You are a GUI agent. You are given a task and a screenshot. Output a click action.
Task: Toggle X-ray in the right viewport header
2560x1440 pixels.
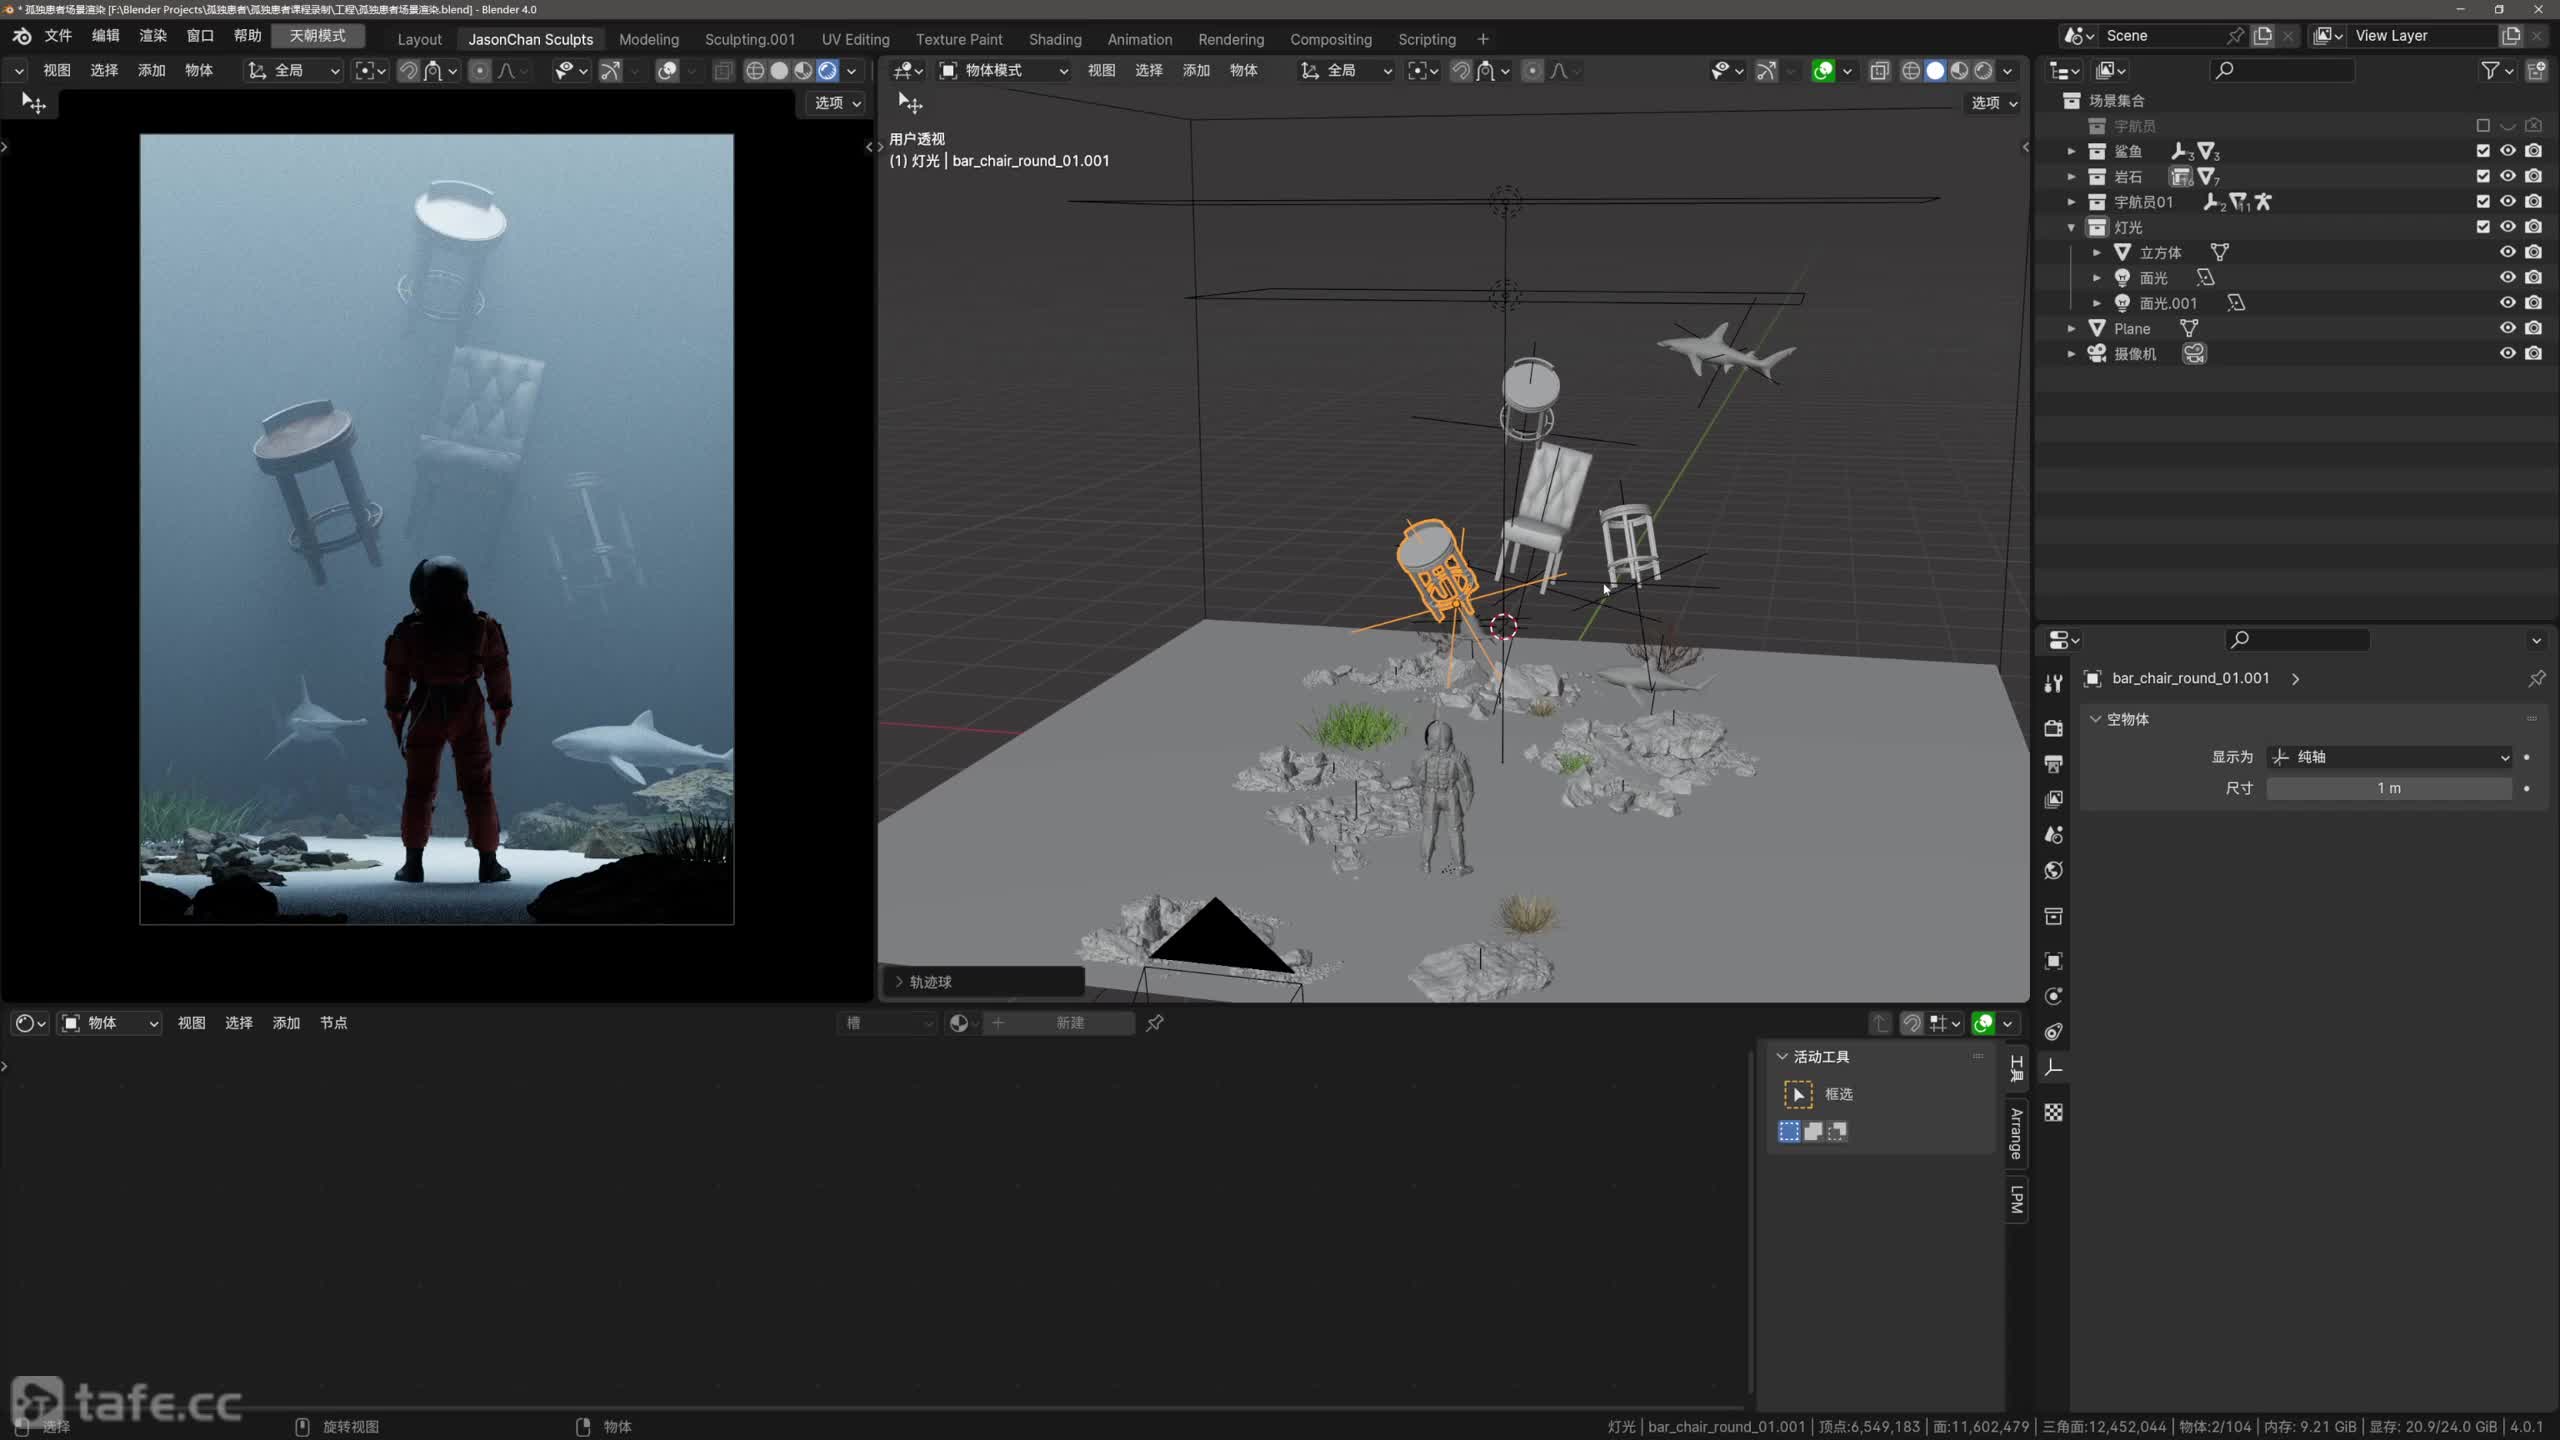point(1879,71)
